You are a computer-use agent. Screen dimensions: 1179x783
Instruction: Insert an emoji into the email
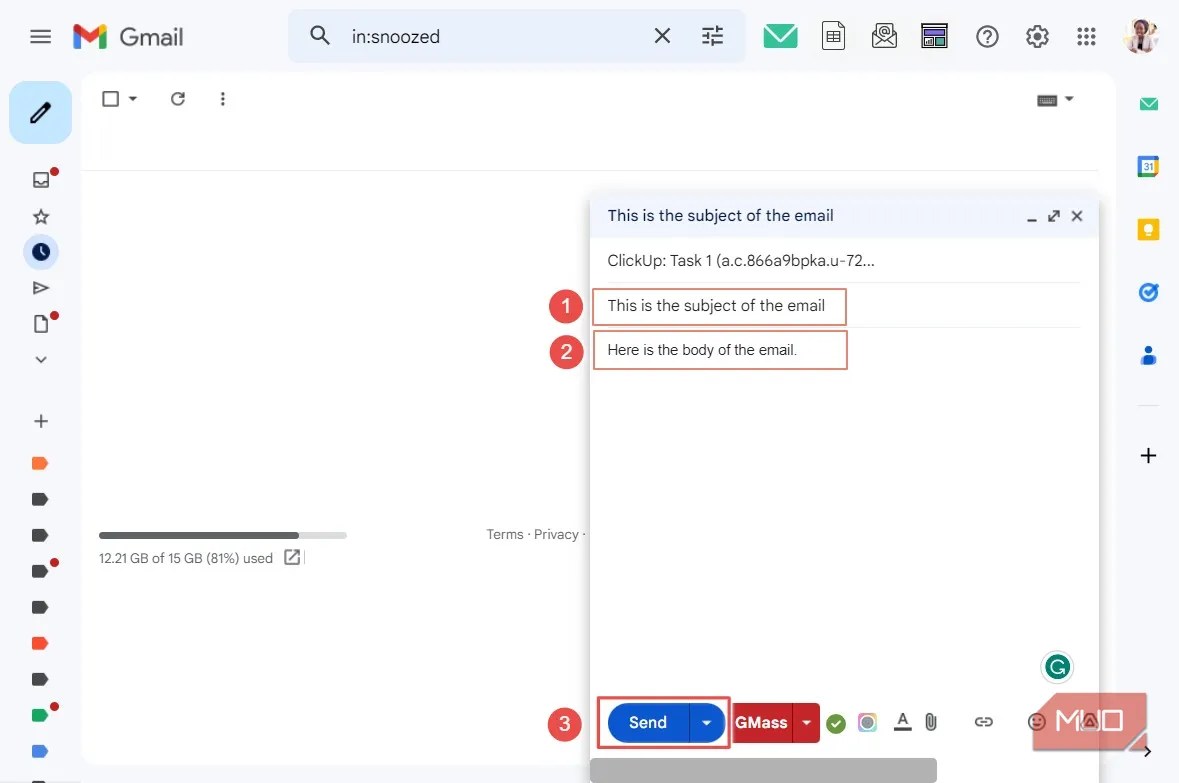point(1036,721)
